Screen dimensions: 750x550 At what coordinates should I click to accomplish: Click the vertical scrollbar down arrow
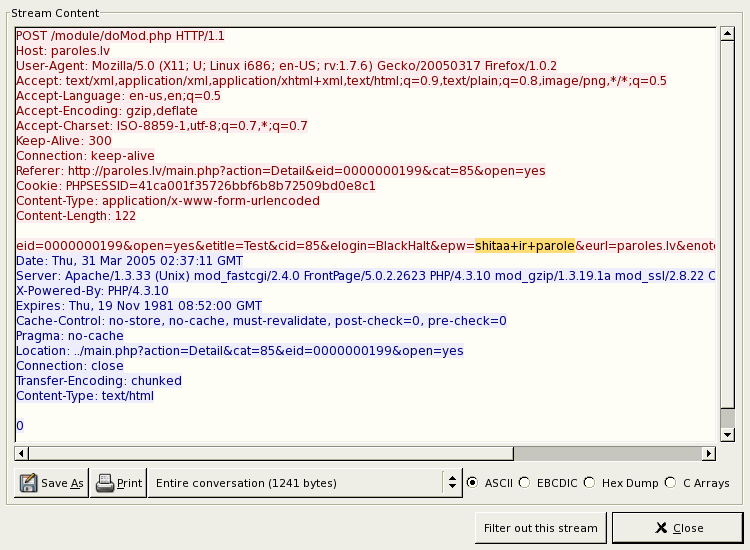point(727,435)
